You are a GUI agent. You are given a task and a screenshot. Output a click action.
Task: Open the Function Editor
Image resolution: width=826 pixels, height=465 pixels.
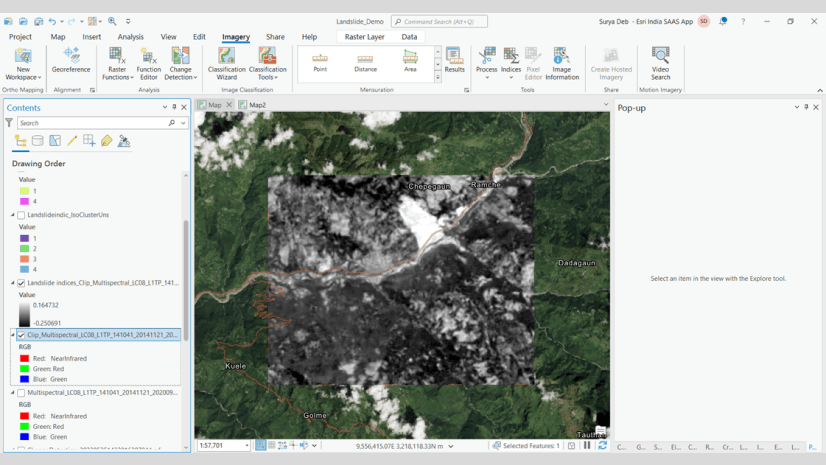coord(148,62)
